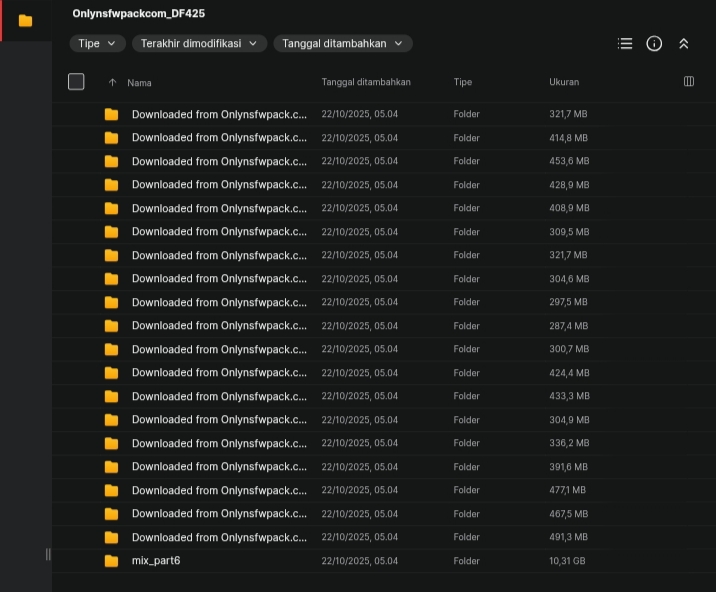
Task: Open the Terakhir dimodifikasi filter dropdown
Action: (x=199, y=44)
